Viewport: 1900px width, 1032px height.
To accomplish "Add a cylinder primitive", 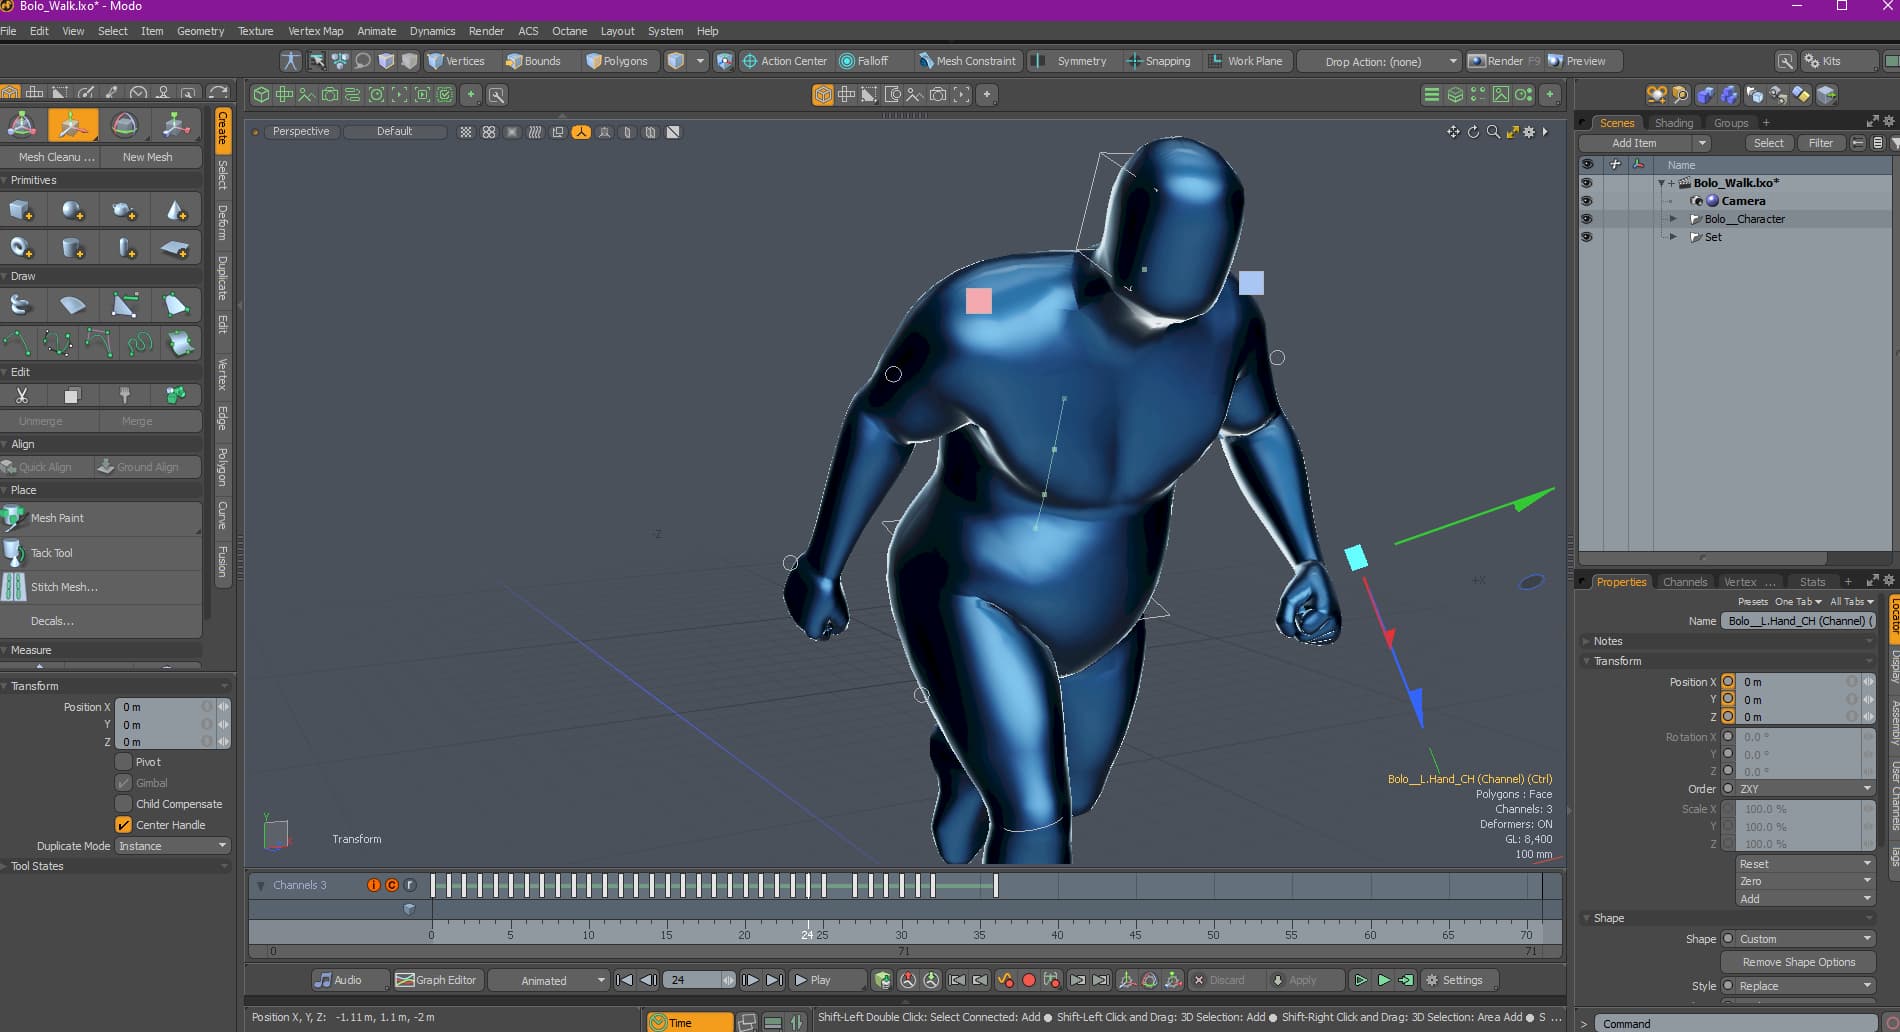I will tap(72, 248).
